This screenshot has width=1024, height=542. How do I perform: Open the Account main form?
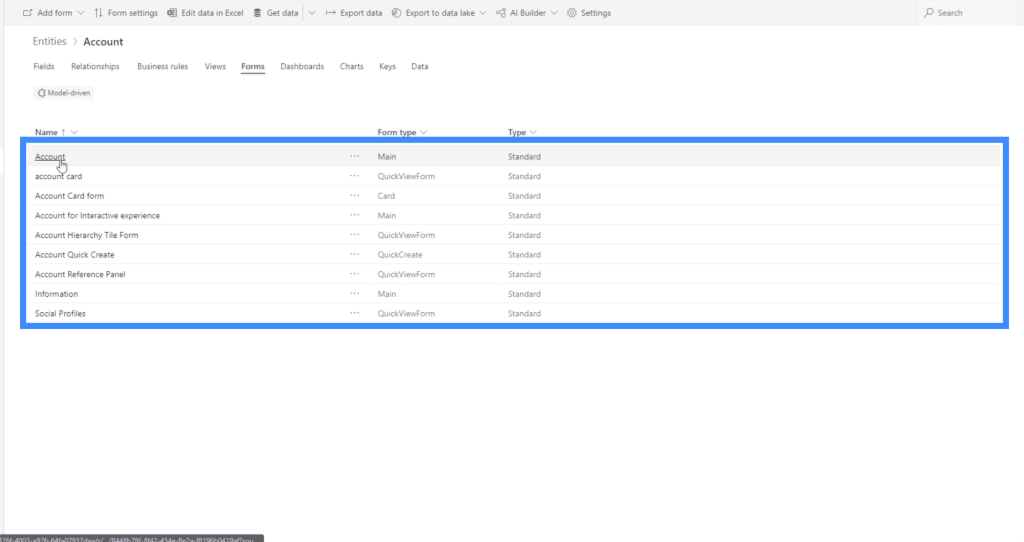tap(50, 157)
